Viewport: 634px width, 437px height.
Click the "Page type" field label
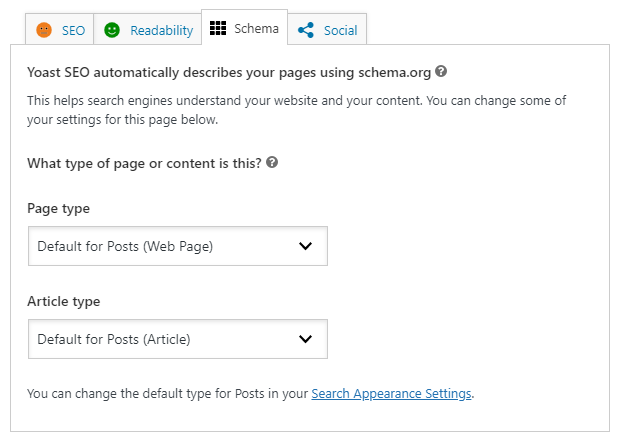(x=59, y=209)
